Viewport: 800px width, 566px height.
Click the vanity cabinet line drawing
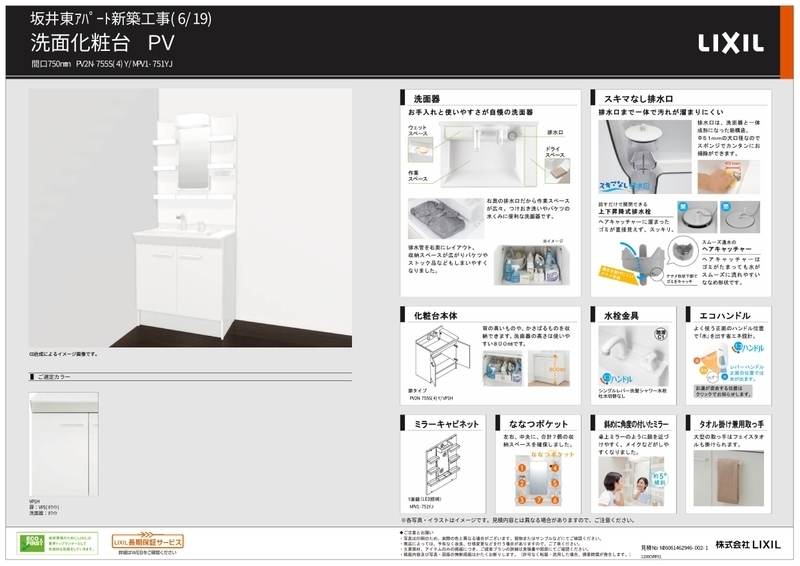443,355
